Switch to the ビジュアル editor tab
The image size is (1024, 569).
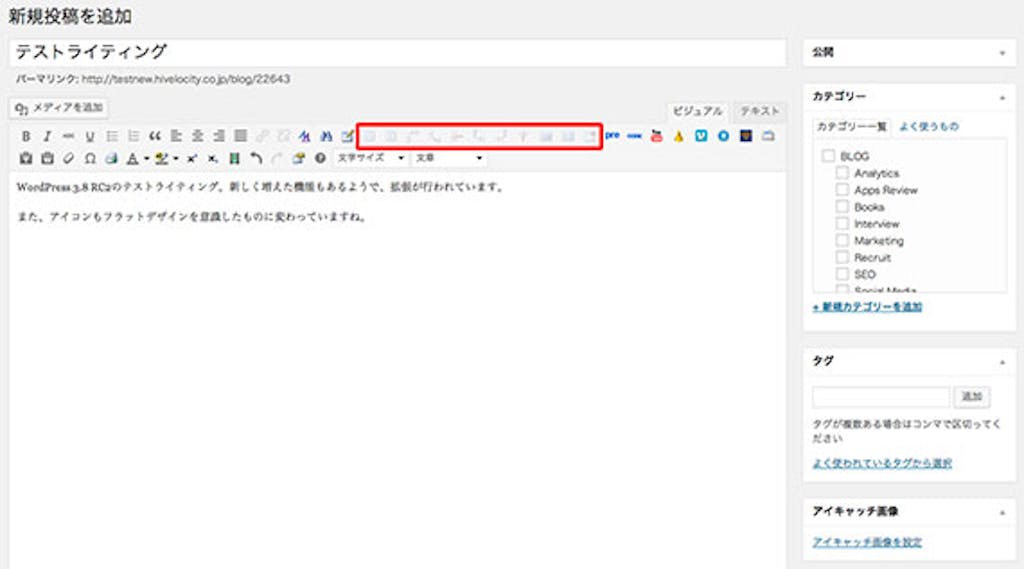[697, 111]
